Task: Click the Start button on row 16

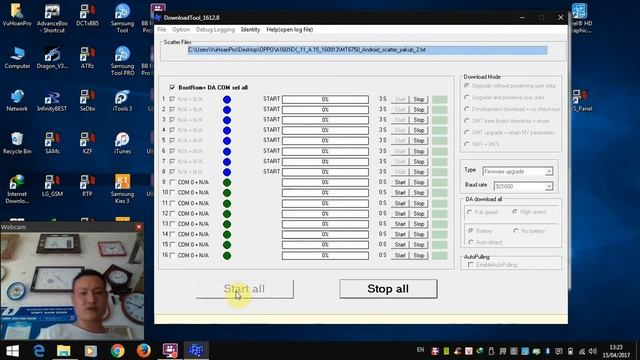Action: 400,255
